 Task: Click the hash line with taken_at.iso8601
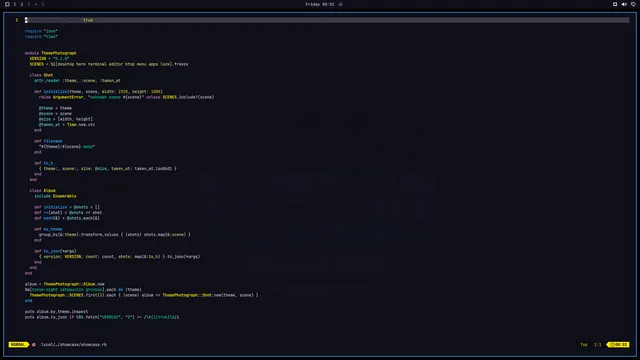[x=108, y=169]
